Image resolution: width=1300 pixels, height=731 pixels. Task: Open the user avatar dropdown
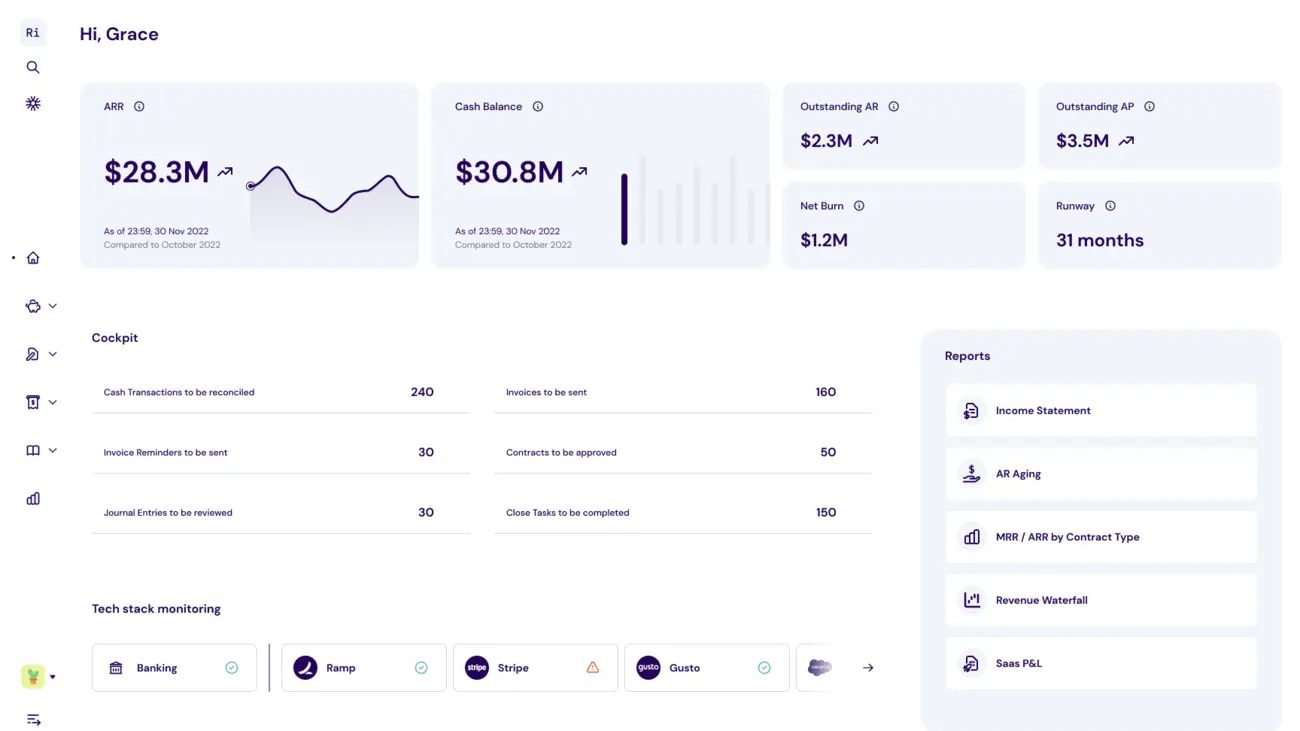39,677
